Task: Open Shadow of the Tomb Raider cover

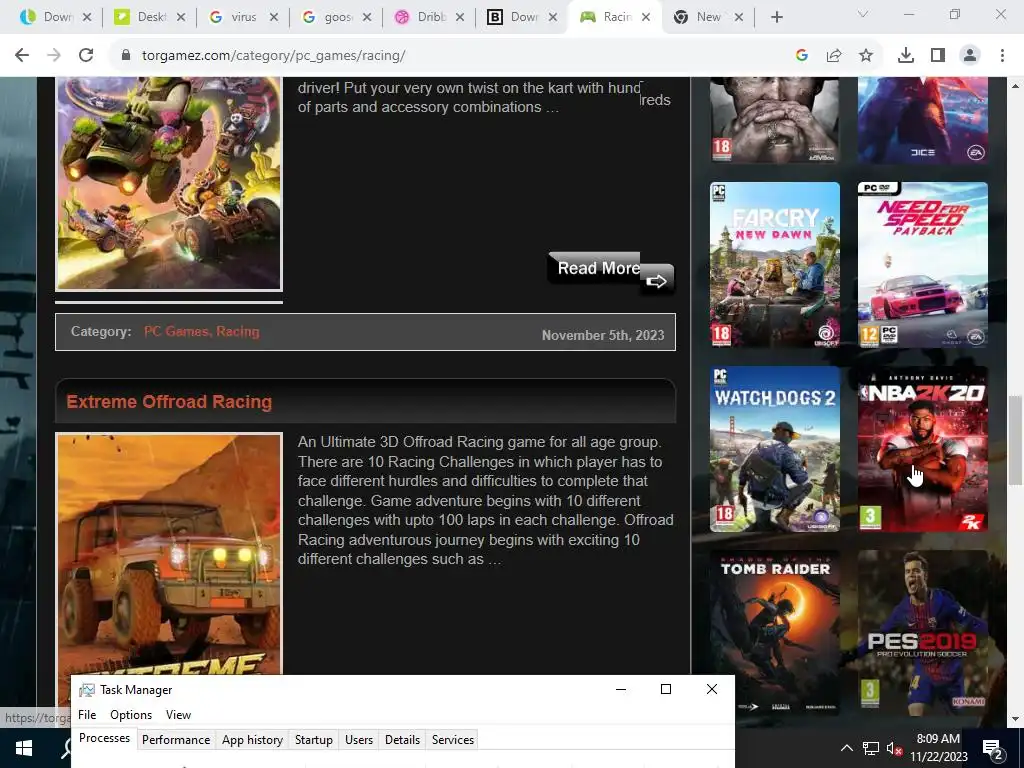Action: point(775,632)
